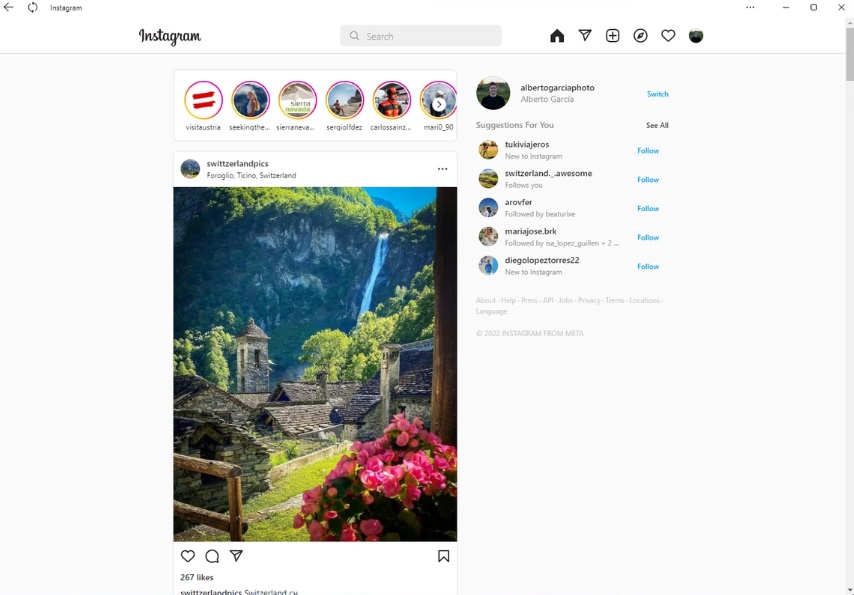Switch accounts using the Switch link
The width and height of the screenshot is (854, 595).
pyautogui.click(x=657, y=94)
